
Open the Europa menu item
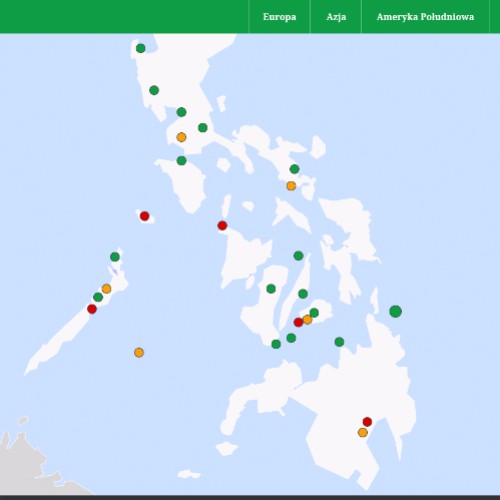pyautogui.click(x=279, y=17)
